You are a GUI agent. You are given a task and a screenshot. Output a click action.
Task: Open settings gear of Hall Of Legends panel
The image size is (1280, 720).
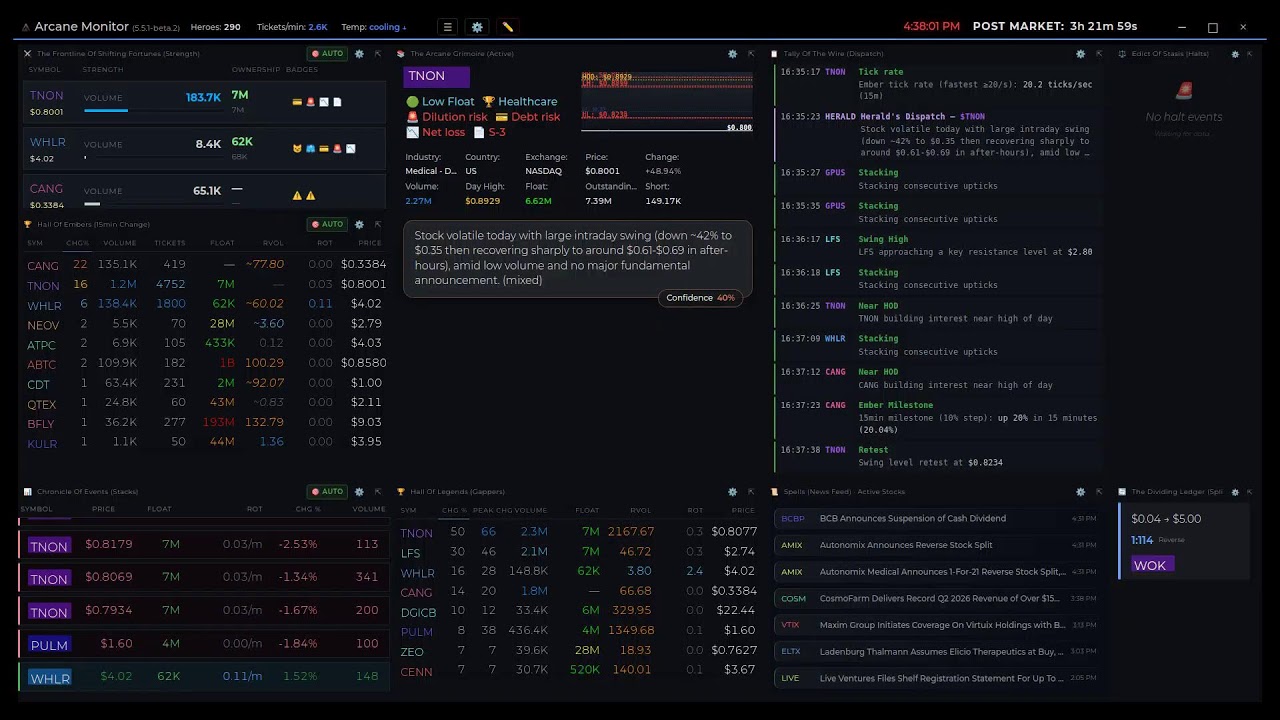(732, 492)
